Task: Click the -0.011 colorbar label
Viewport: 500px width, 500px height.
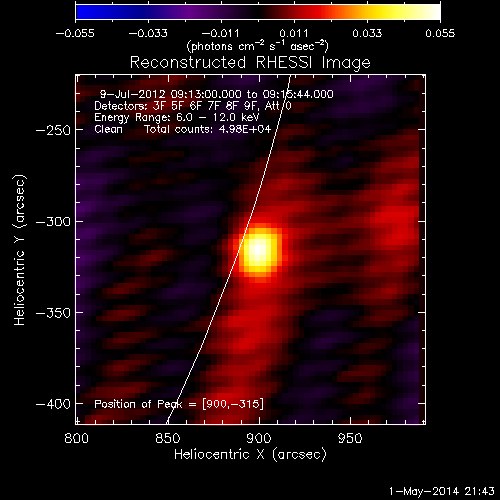Action: pyautogui.click(x=220, y=33)
